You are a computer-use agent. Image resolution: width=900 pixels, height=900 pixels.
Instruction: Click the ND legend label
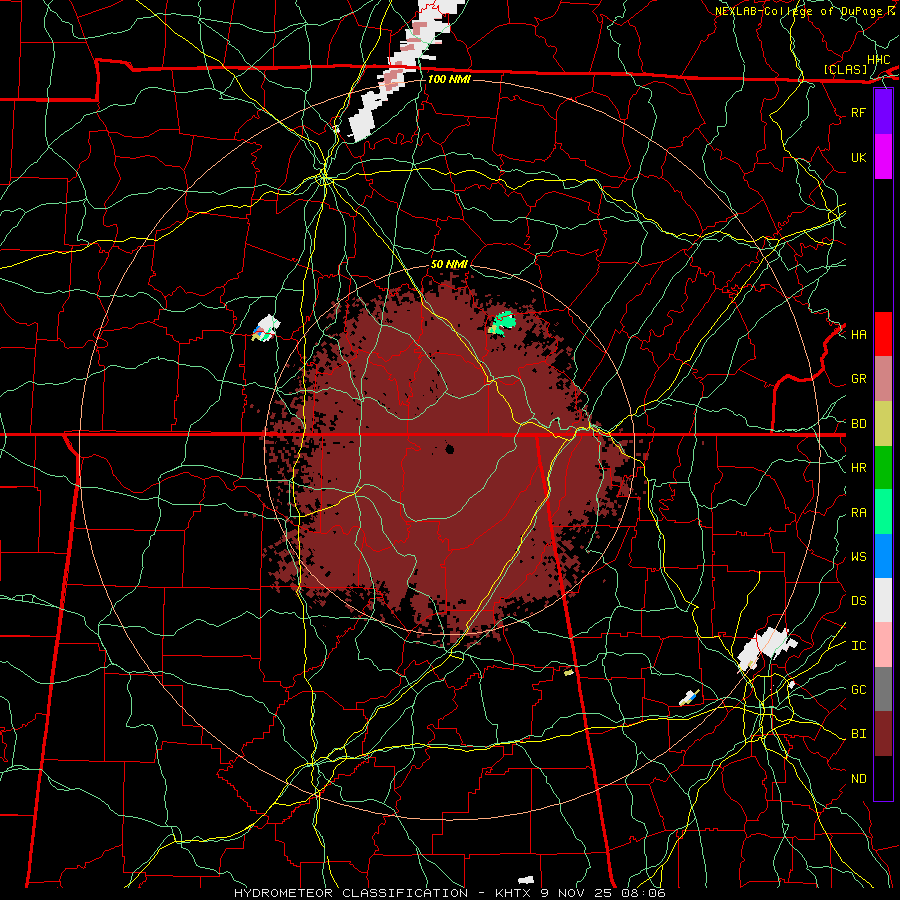point(859,779)
